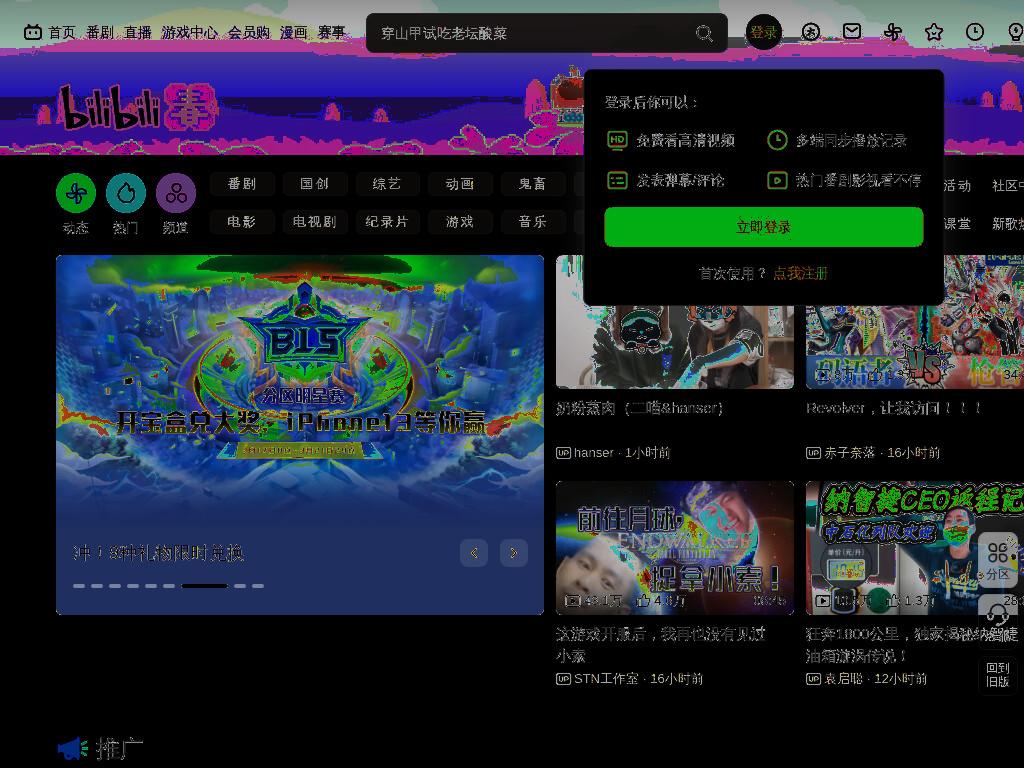Open the 赛事 navigation item
Screen dimensions: 1024x768
pyautogui.click(x=331, y=33)
